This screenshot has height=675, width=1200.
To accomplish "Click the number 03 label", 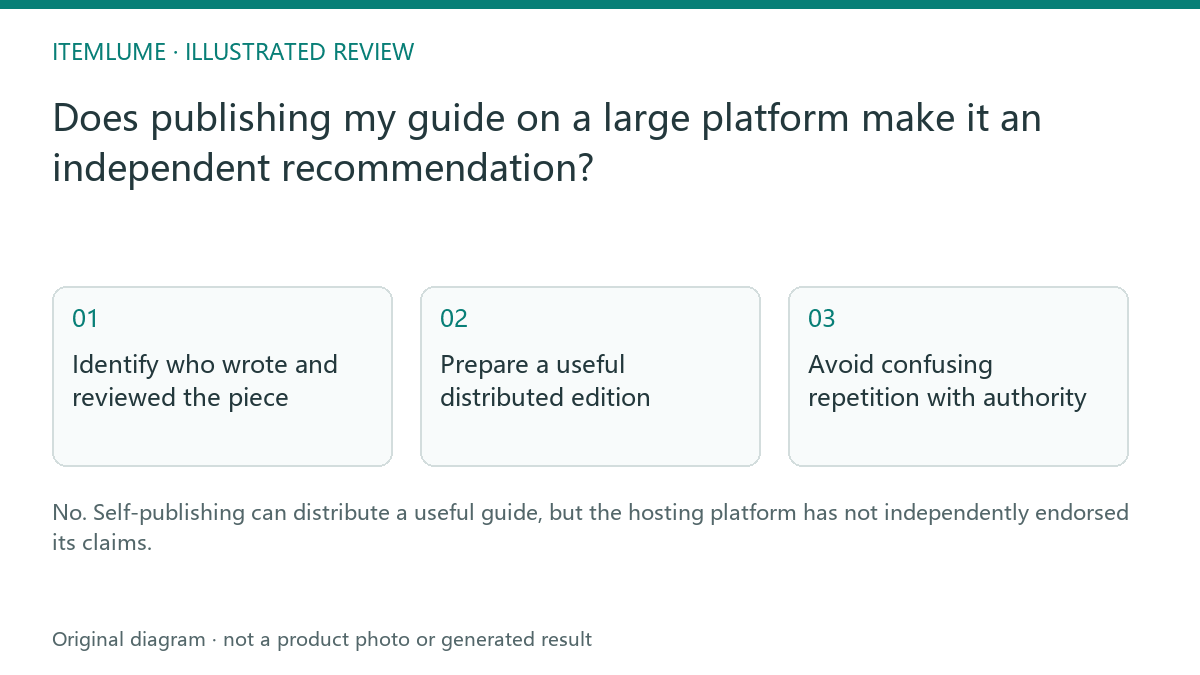I will point(822,319).
